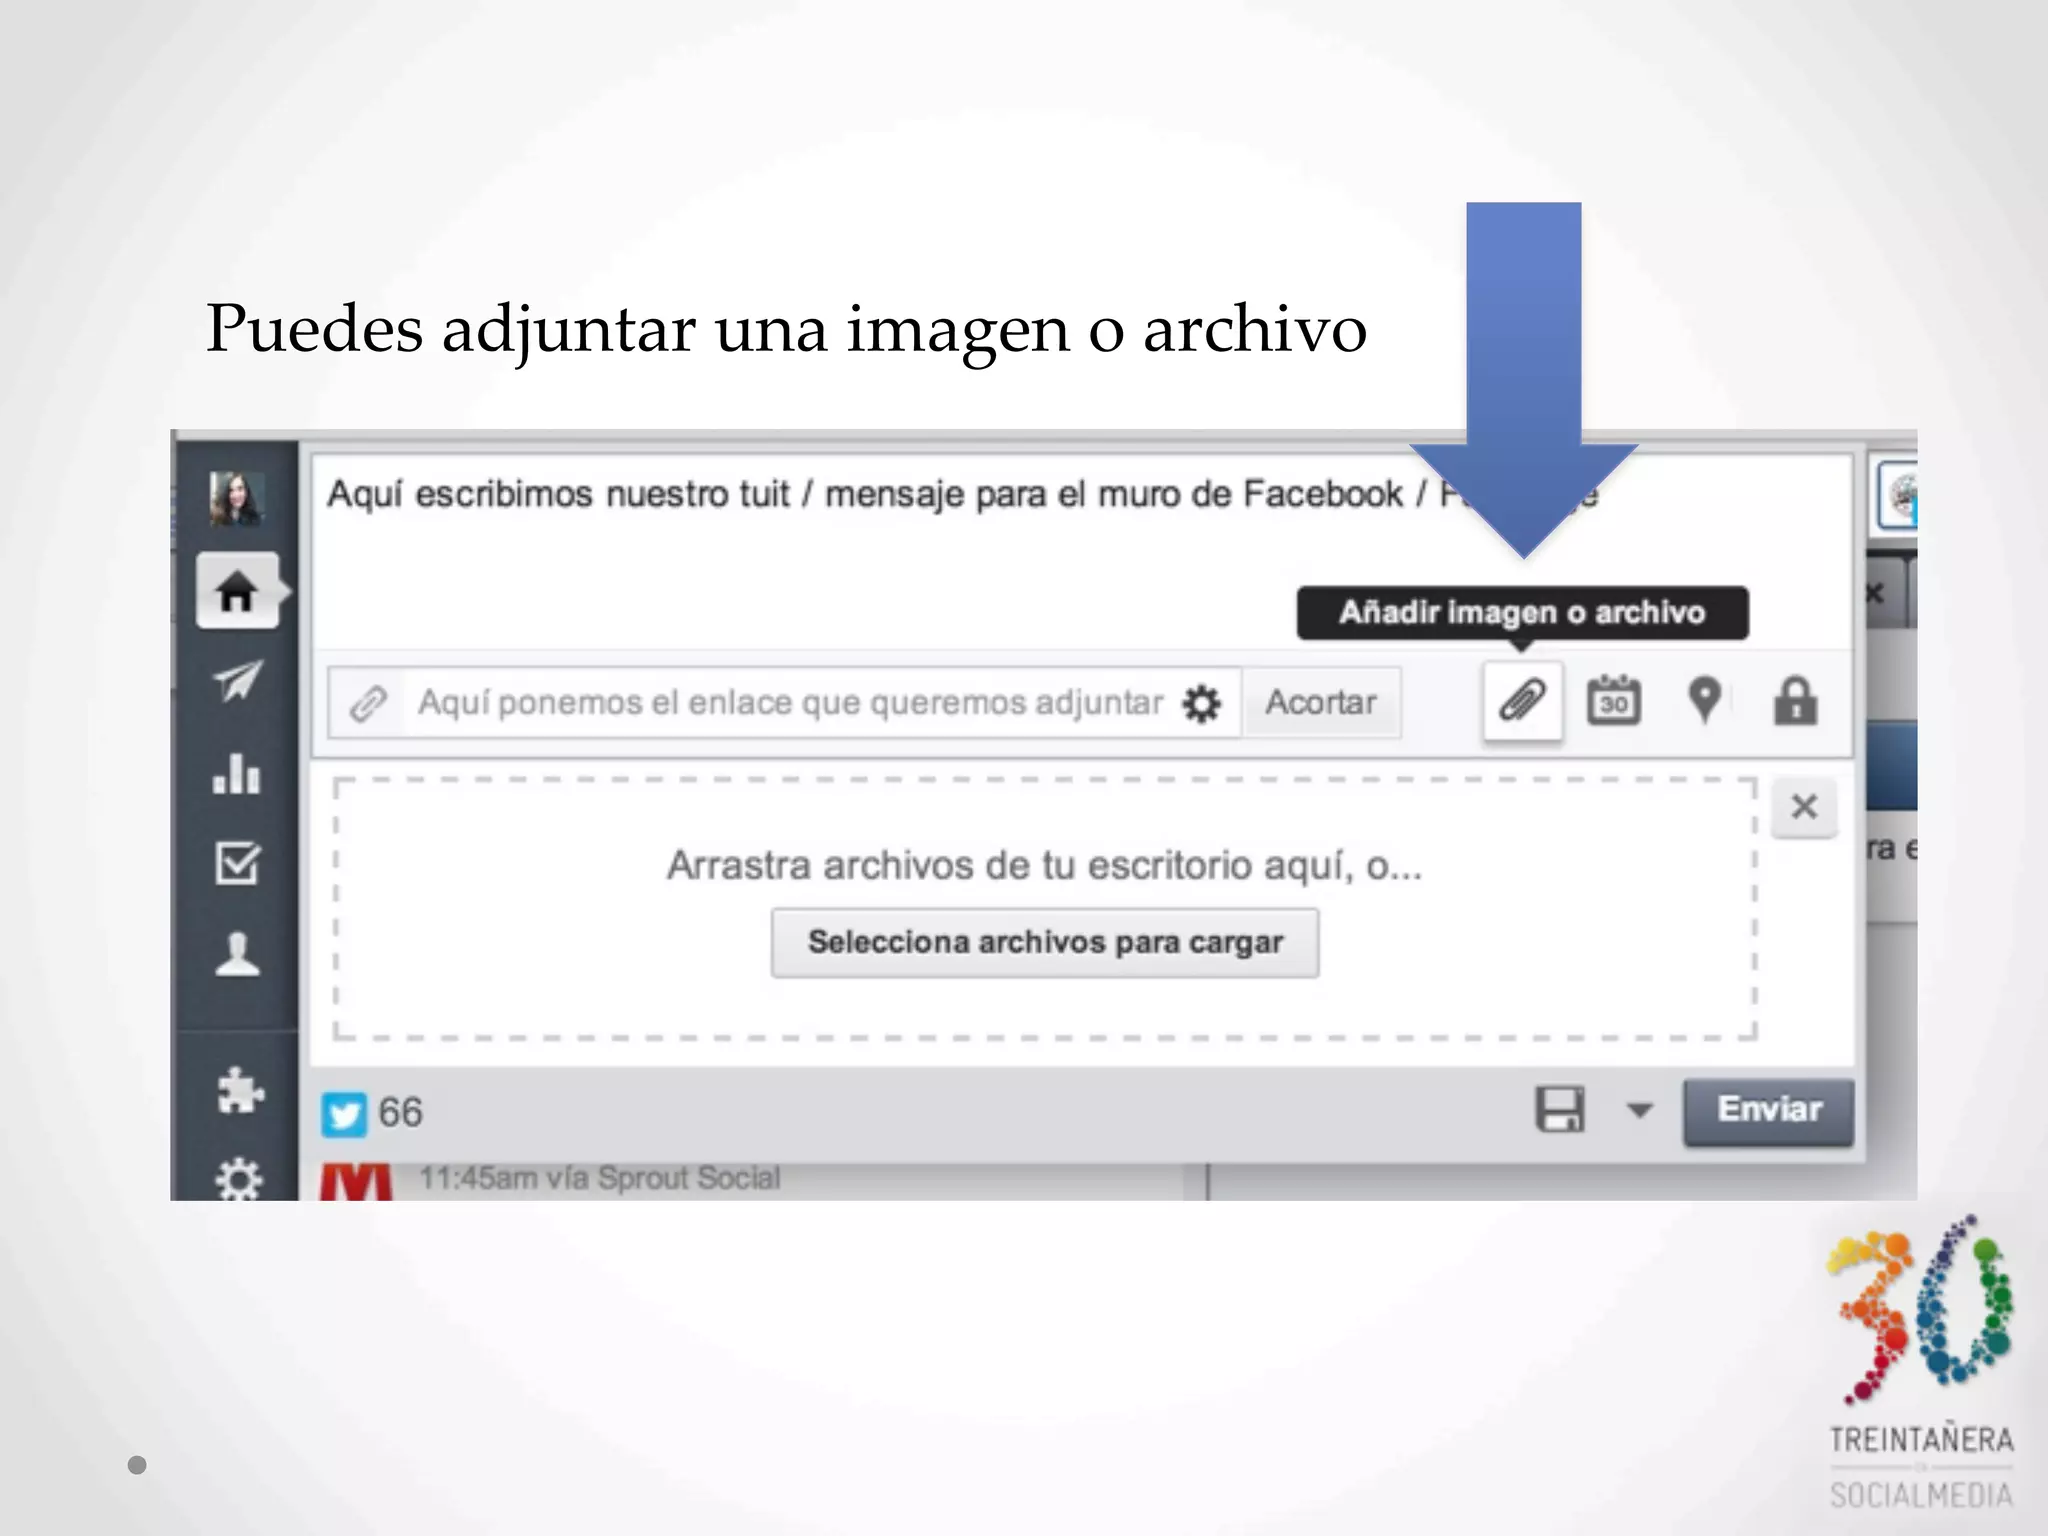Viewport: 2048px width, 1536px height.
Task: Open the Home streams sidebar icon
Action: (237, 591)
